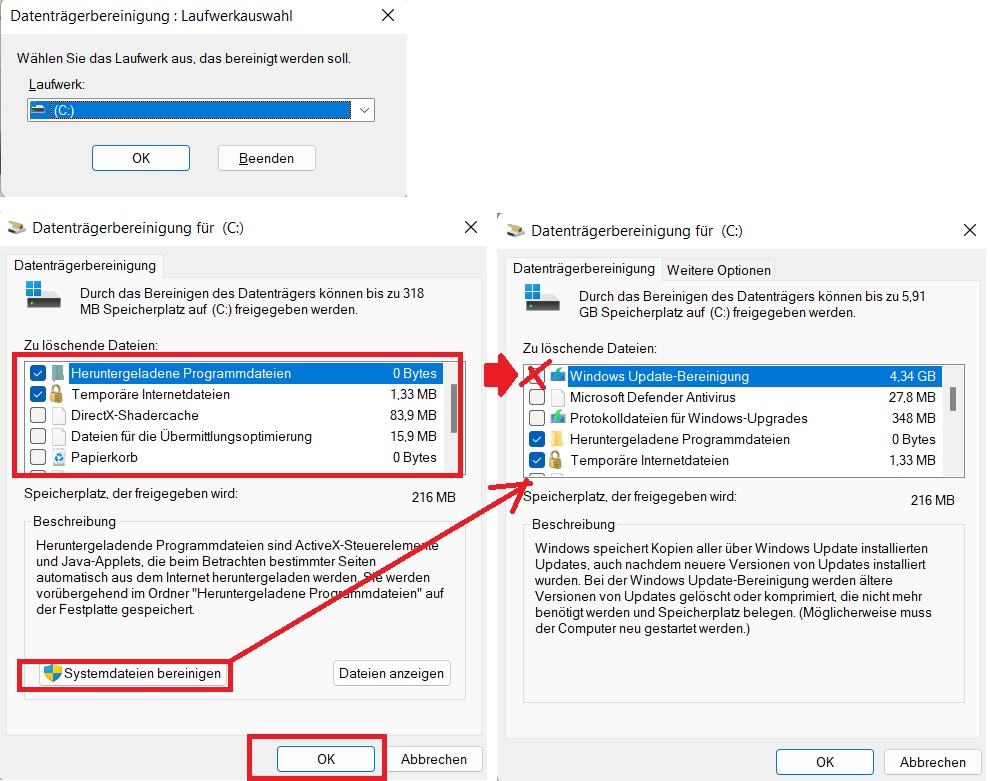This screenshot has height=781, width=992.
Task: Click the lock icon for Temporäre Internetdateien right
Action: (555, 459)
